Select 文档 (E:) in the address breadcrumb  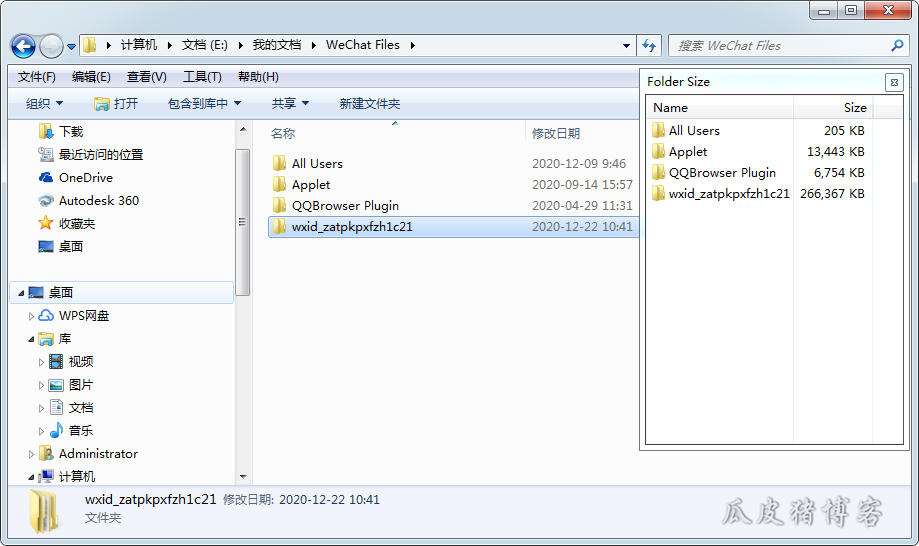point(205,45)
